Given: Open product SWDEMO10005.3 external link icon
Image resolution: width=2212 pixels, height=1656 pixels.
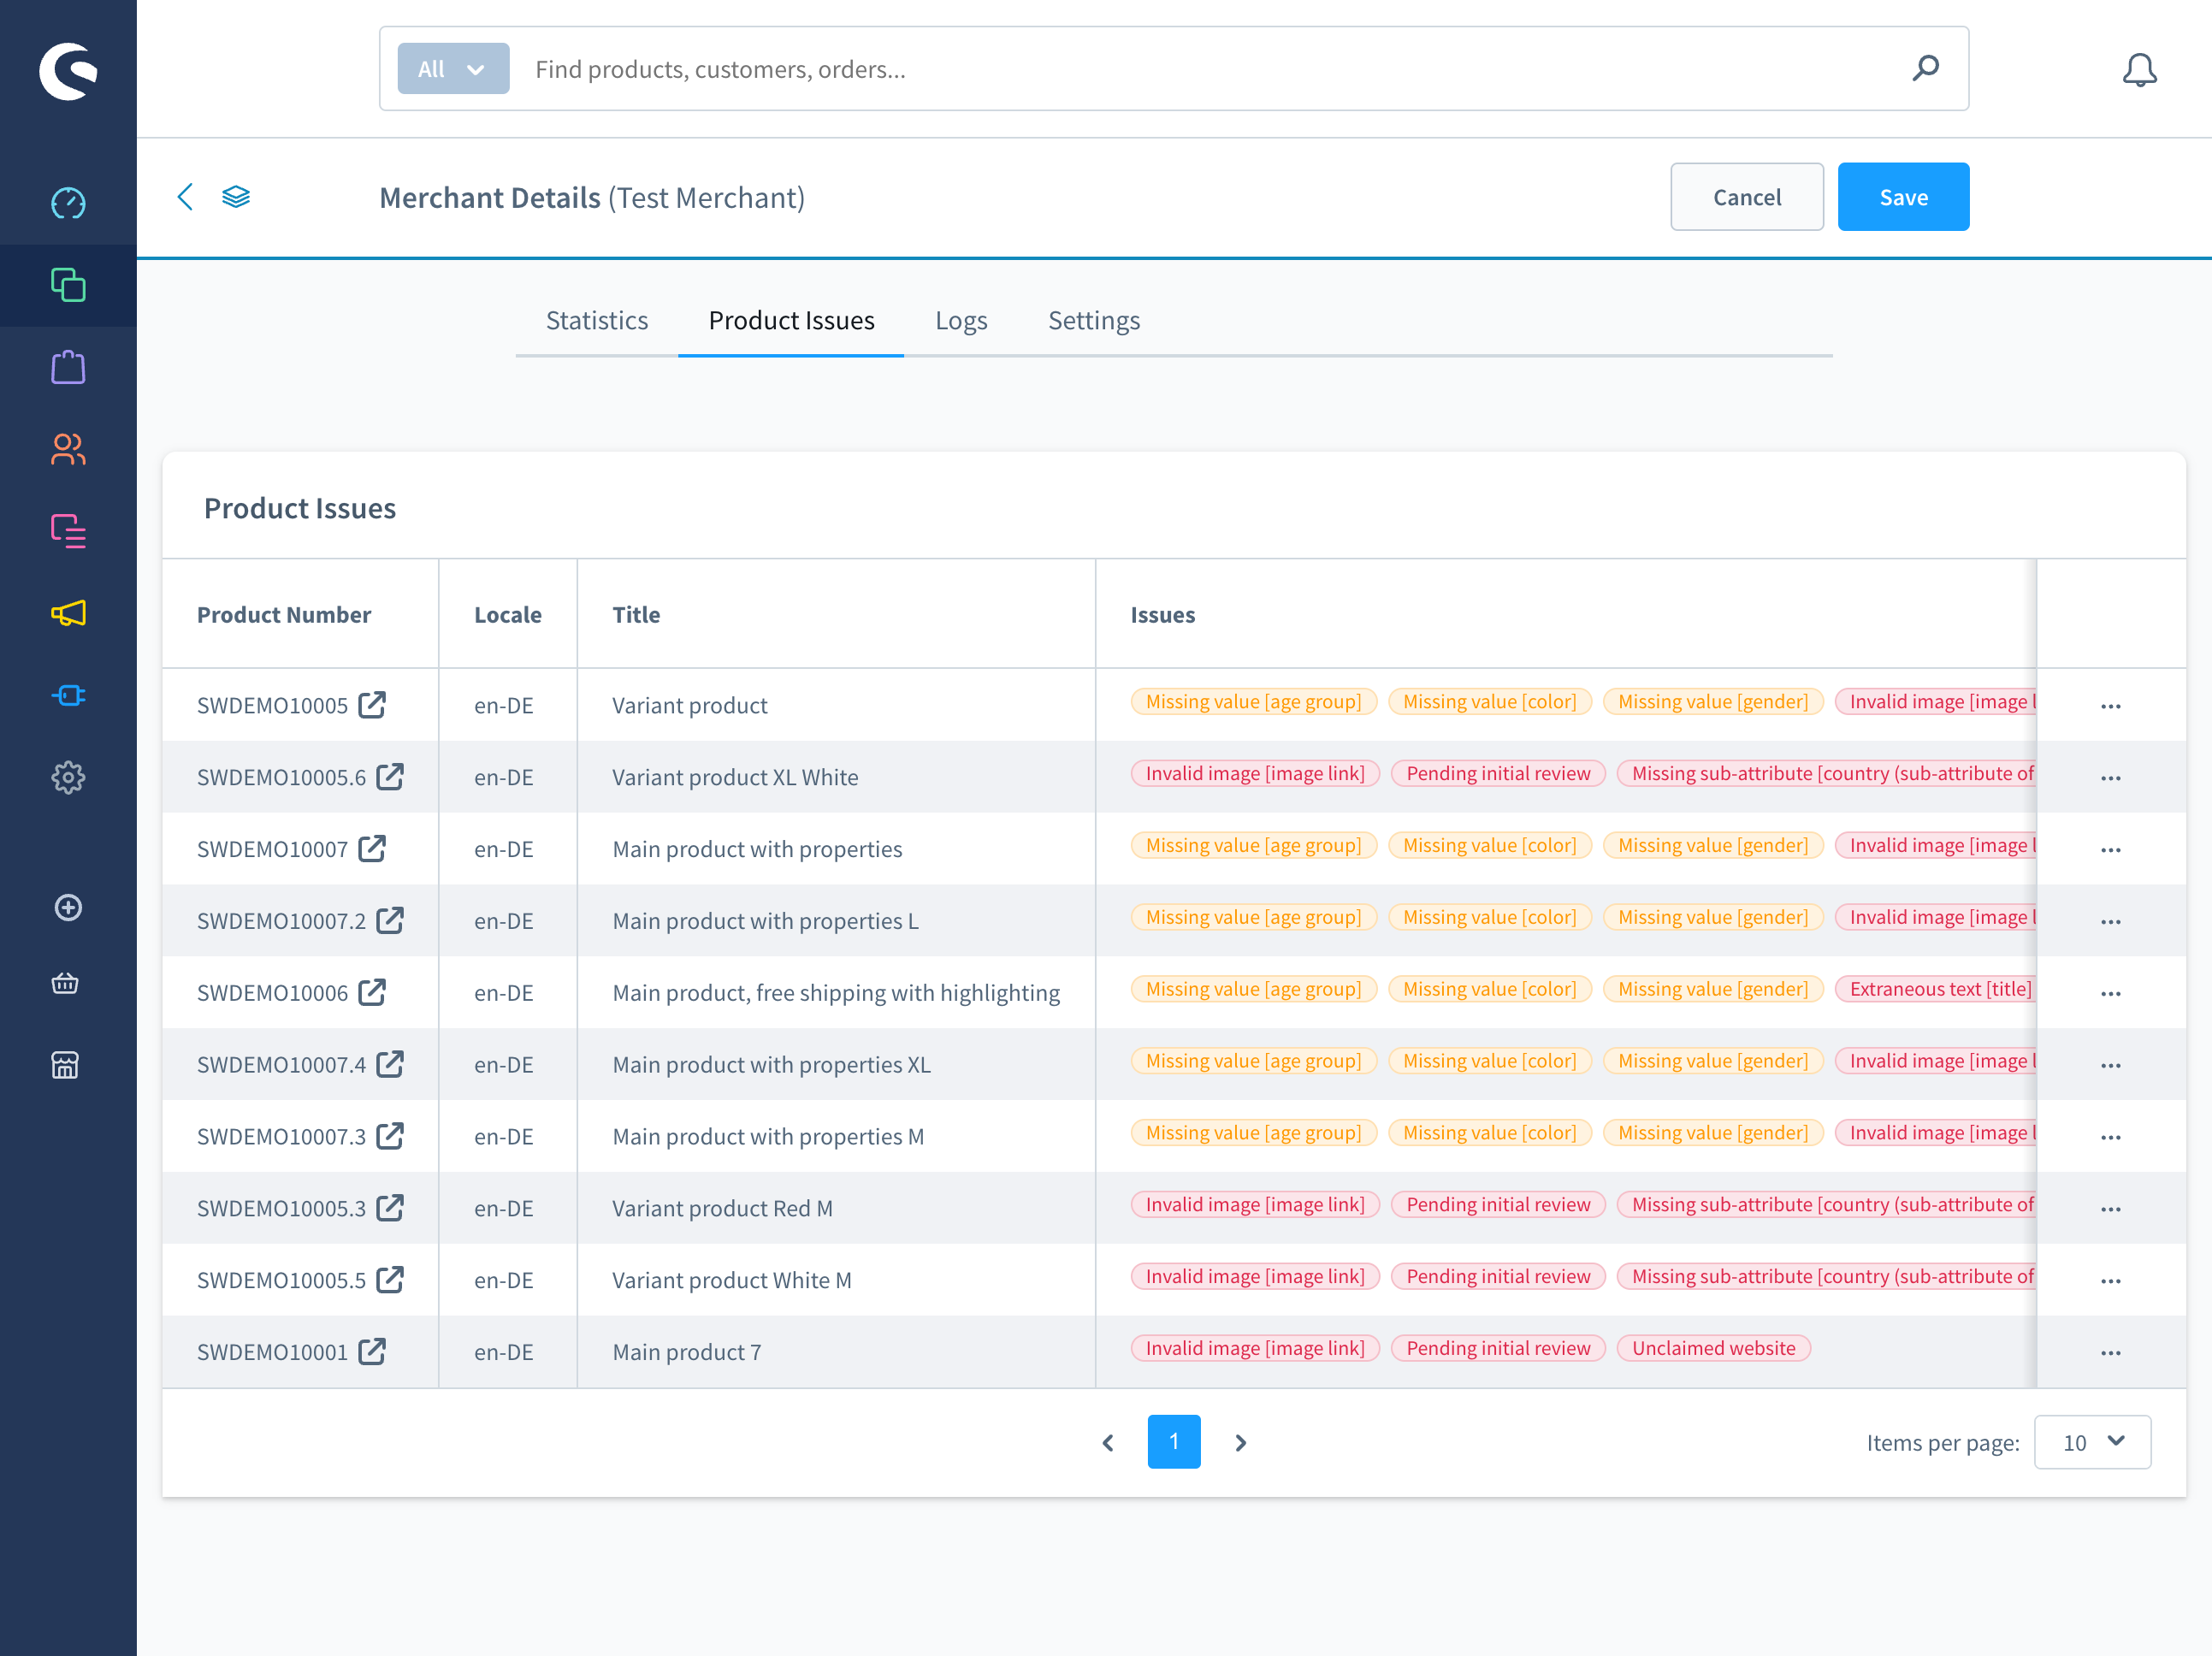Looking at the screenshot, I should coord(390,1209).
